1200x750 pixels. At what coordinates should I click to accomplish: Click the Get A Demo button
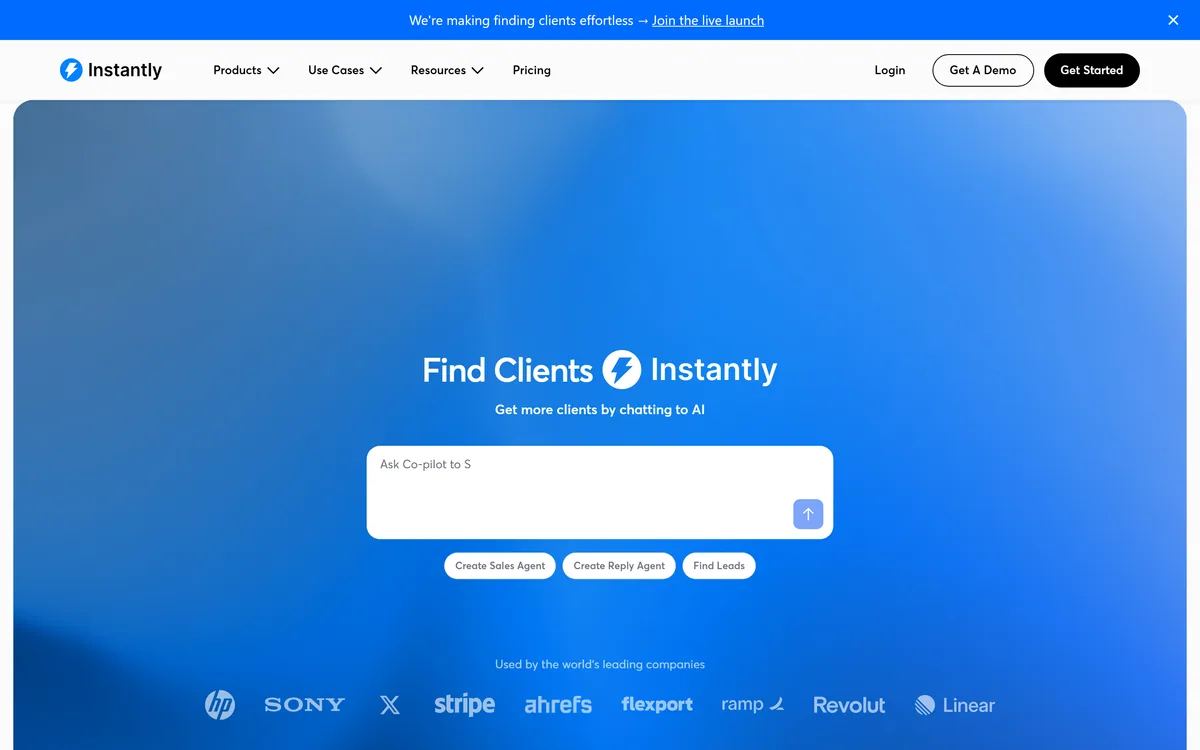coord(983,70)
